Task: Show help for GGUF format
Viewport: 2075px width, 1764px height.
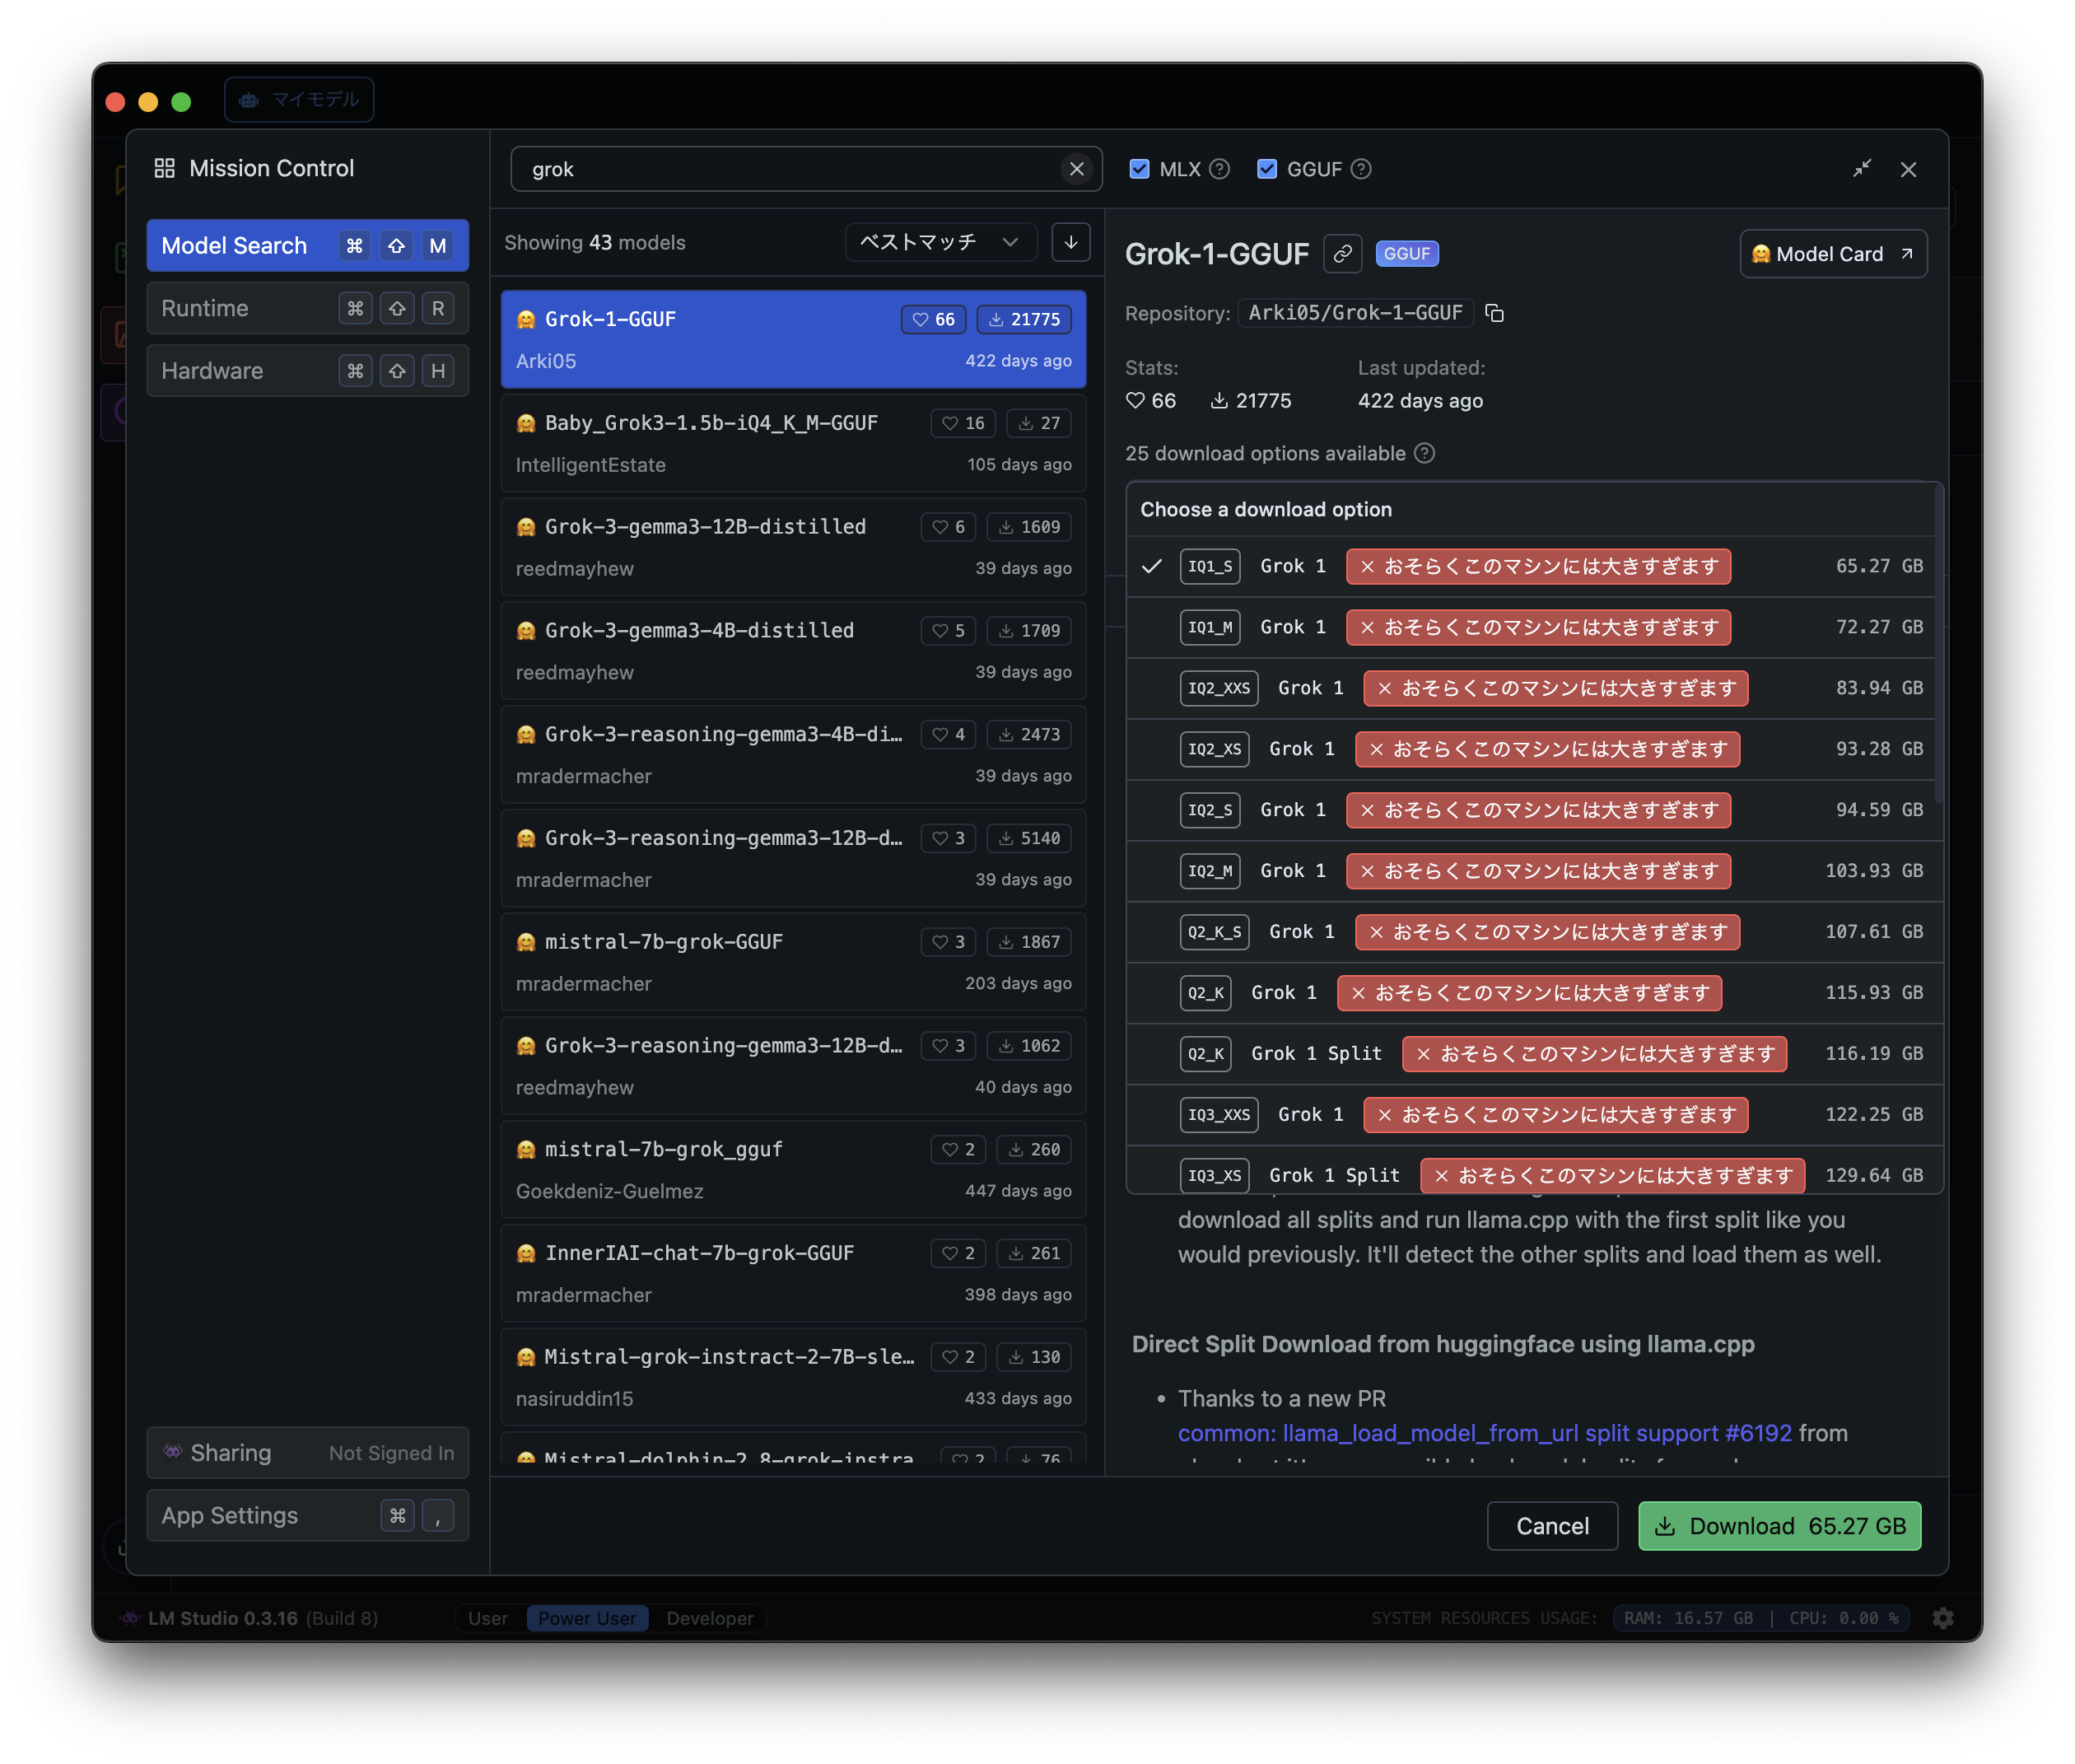Action: 1361,169
